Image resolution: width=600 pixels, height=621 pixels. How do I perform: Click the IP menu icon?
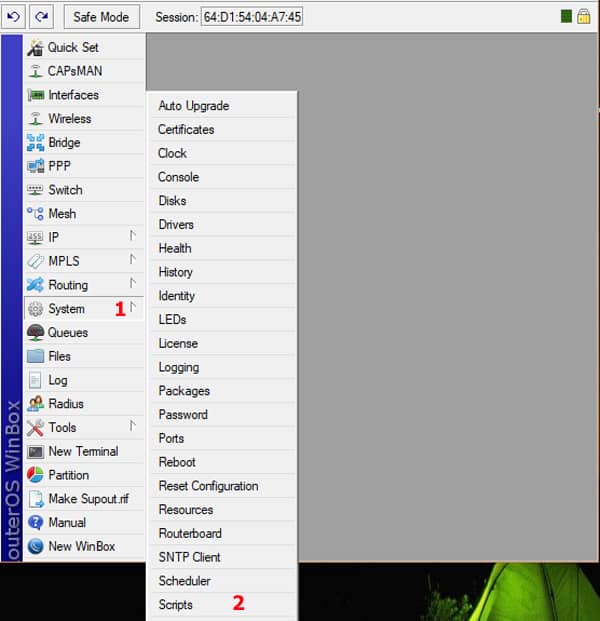35,238
